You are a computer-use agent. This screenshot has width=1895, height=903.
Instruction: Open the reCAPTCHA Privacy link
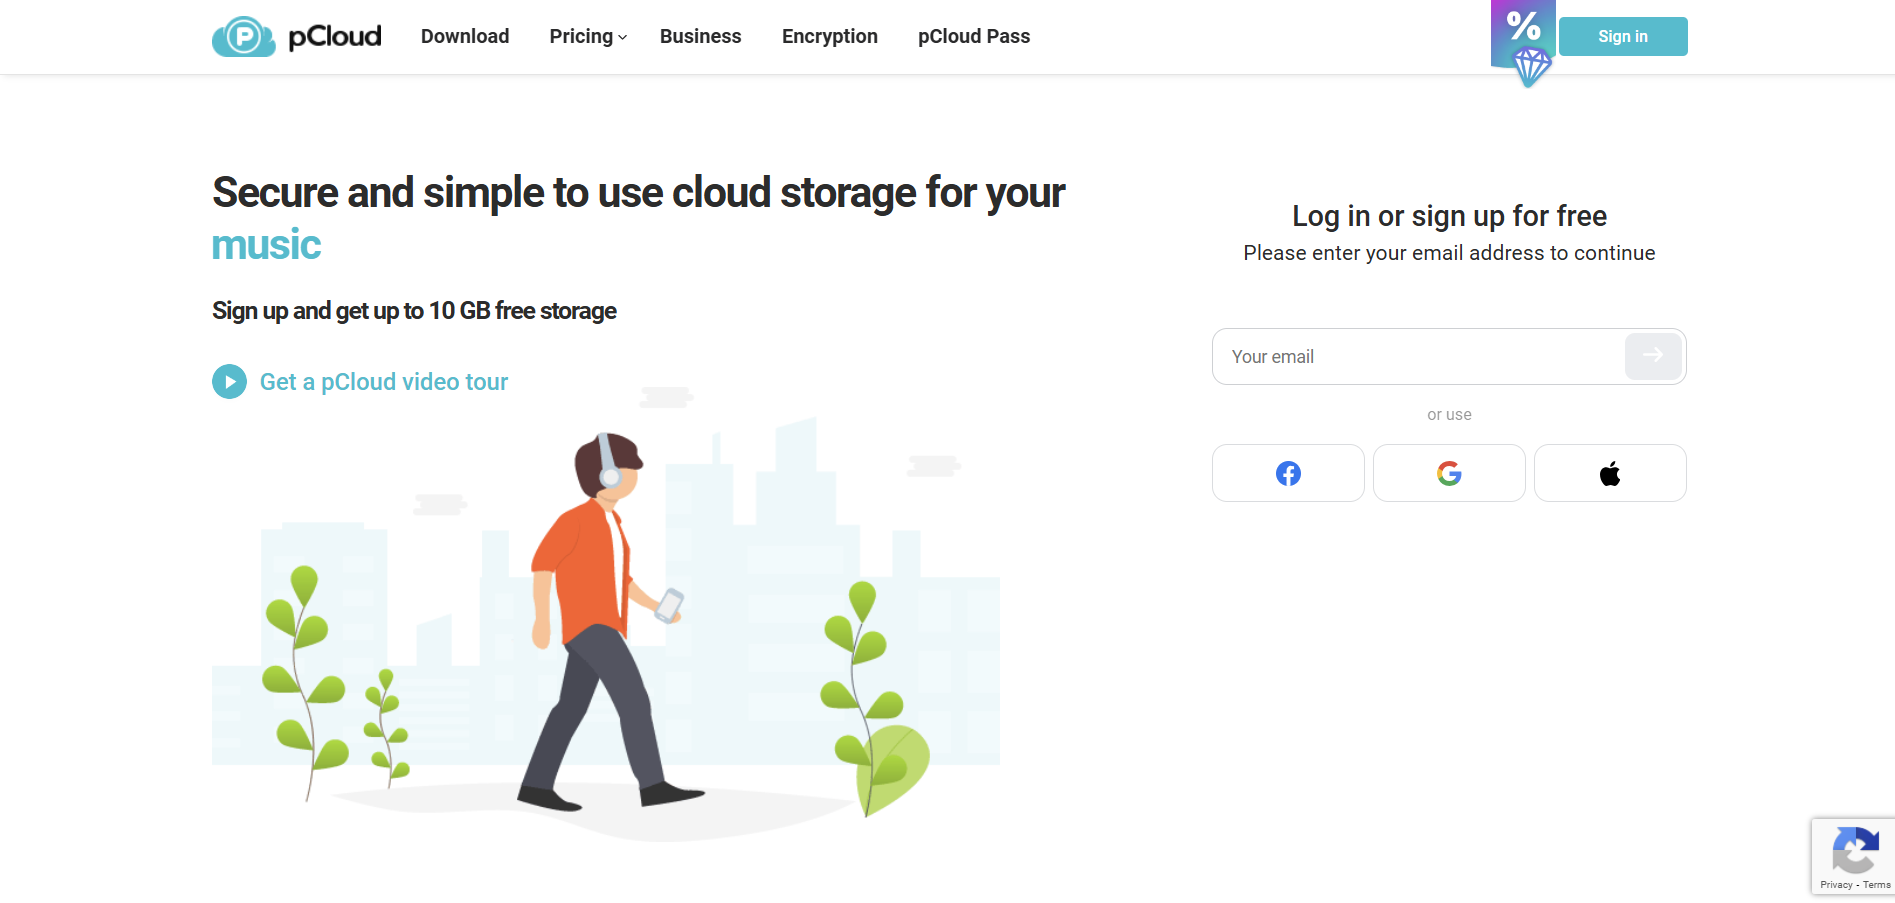(1836, 885)
